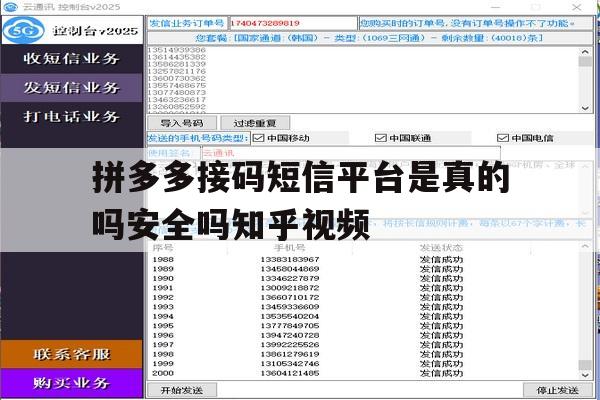Select phone number 13458044869
Screen dimensions: 600x400
[290, 269]
